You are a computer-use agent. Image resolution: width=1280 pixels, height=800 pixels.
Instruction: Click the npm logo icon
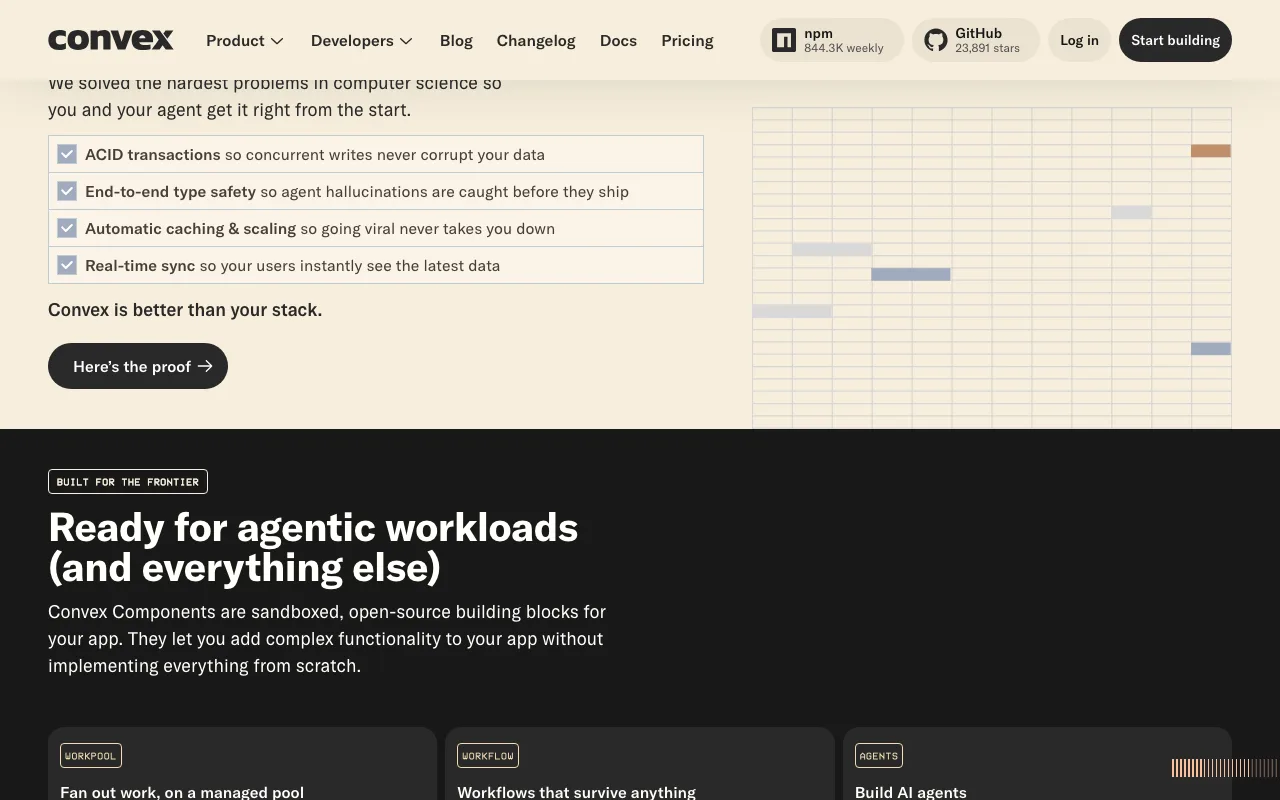[784, 40]
